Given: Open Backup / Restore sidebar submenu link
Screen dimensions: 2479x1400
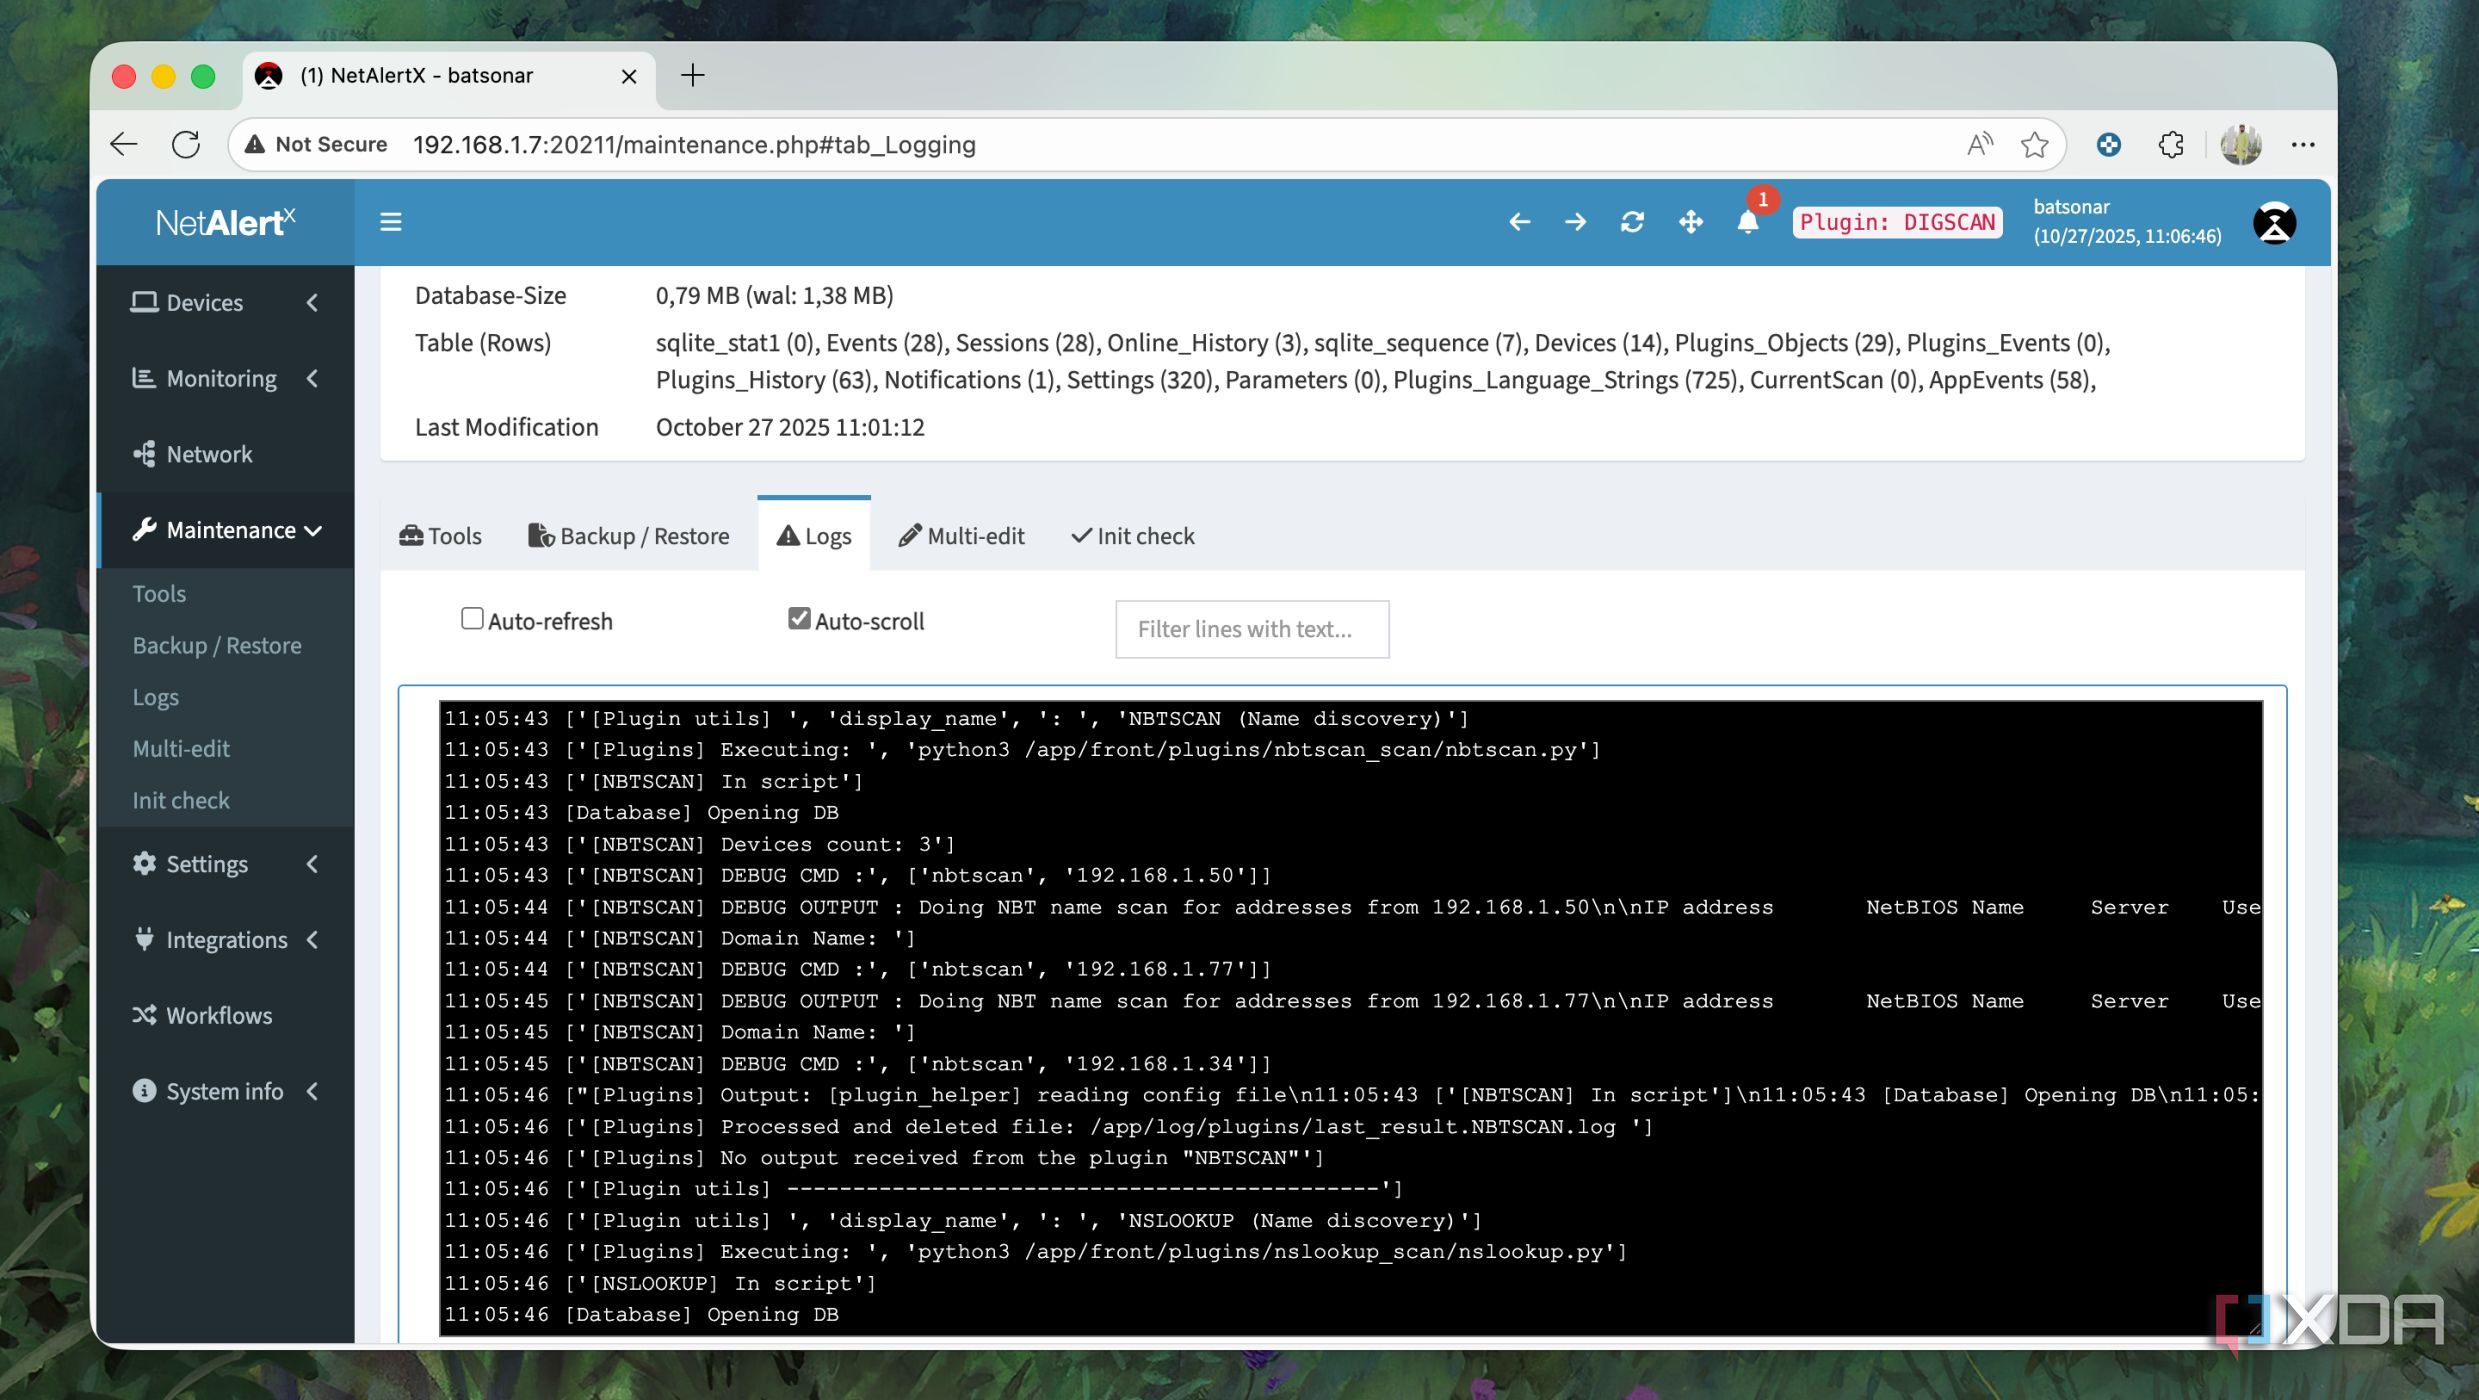Looking at the screenshot, I should click(x=217, y=645).
